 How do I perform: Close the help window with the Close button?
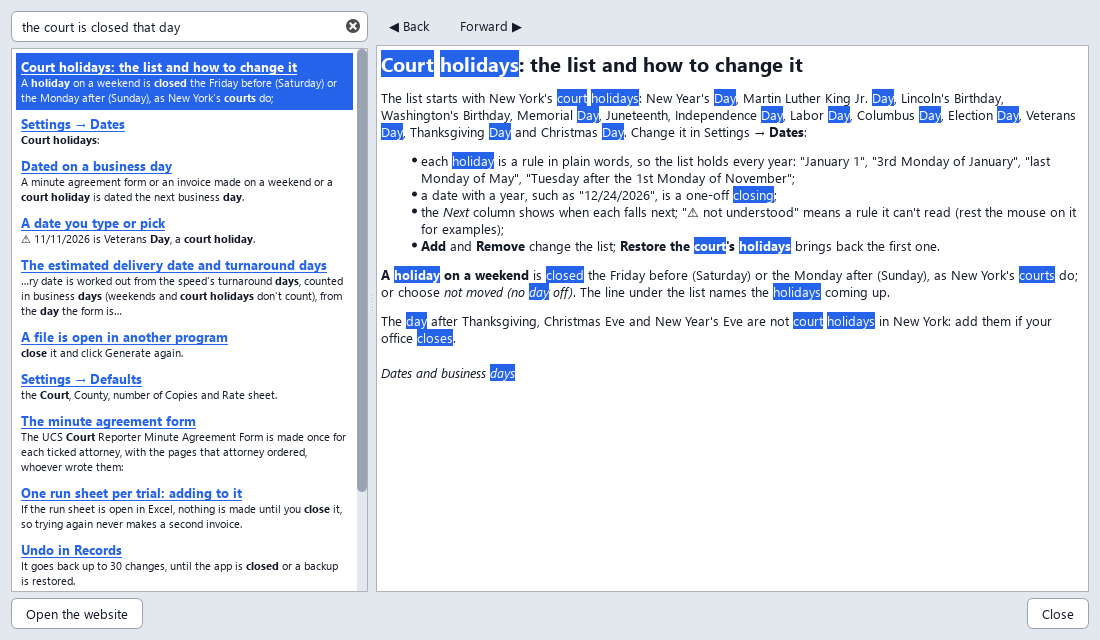coord(1057,614)
